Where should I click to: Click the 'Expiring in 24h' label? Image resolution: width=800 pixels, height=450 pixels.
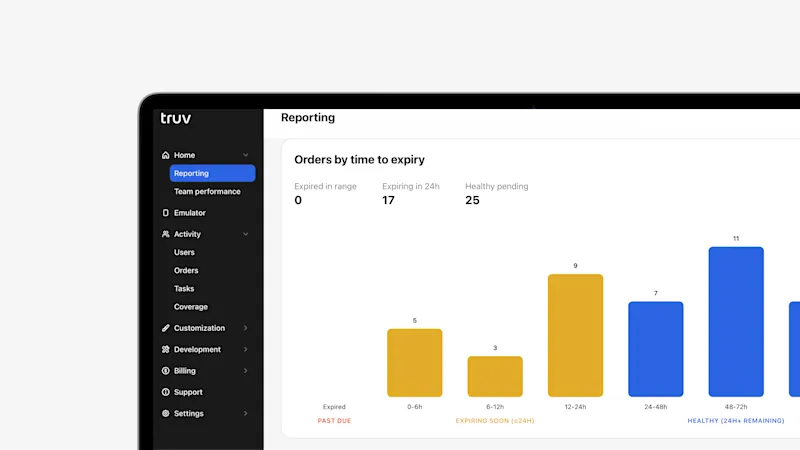pyautogui.click(x=411, y=187)
